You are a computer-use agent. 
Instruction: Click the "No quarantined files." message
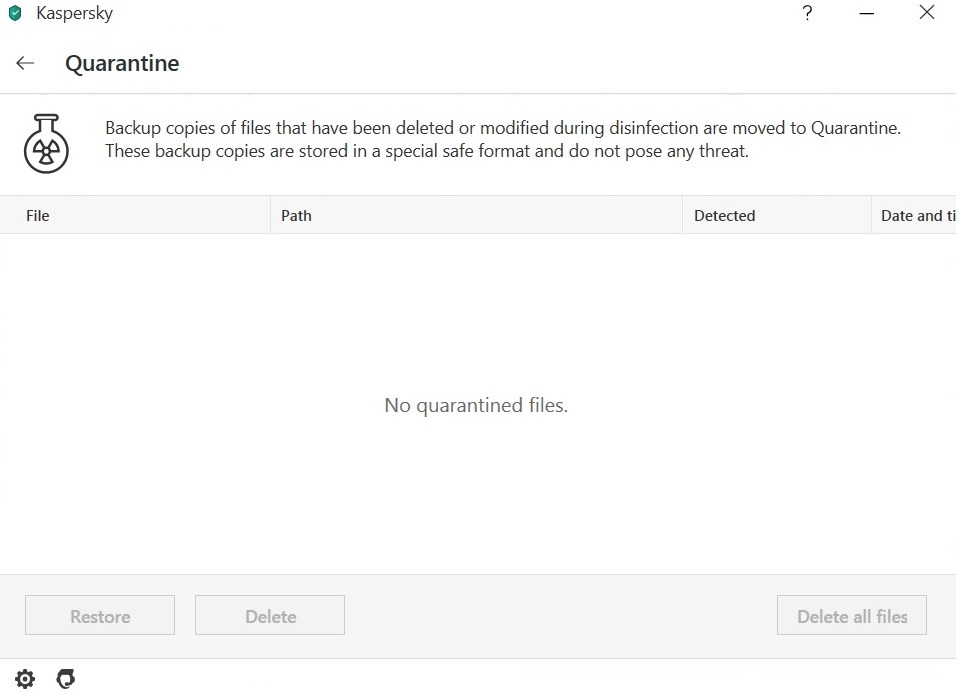coord(476,405)
